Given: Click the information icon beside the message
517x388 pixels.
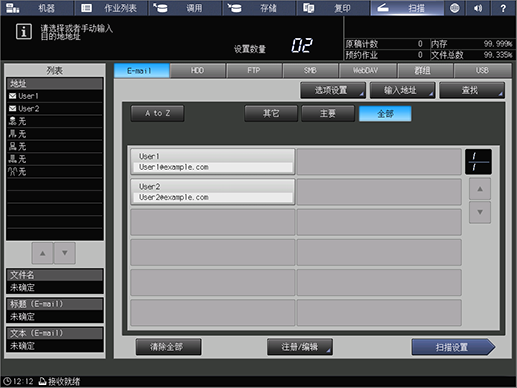Looking at the screenshot, I should [24, 32].
